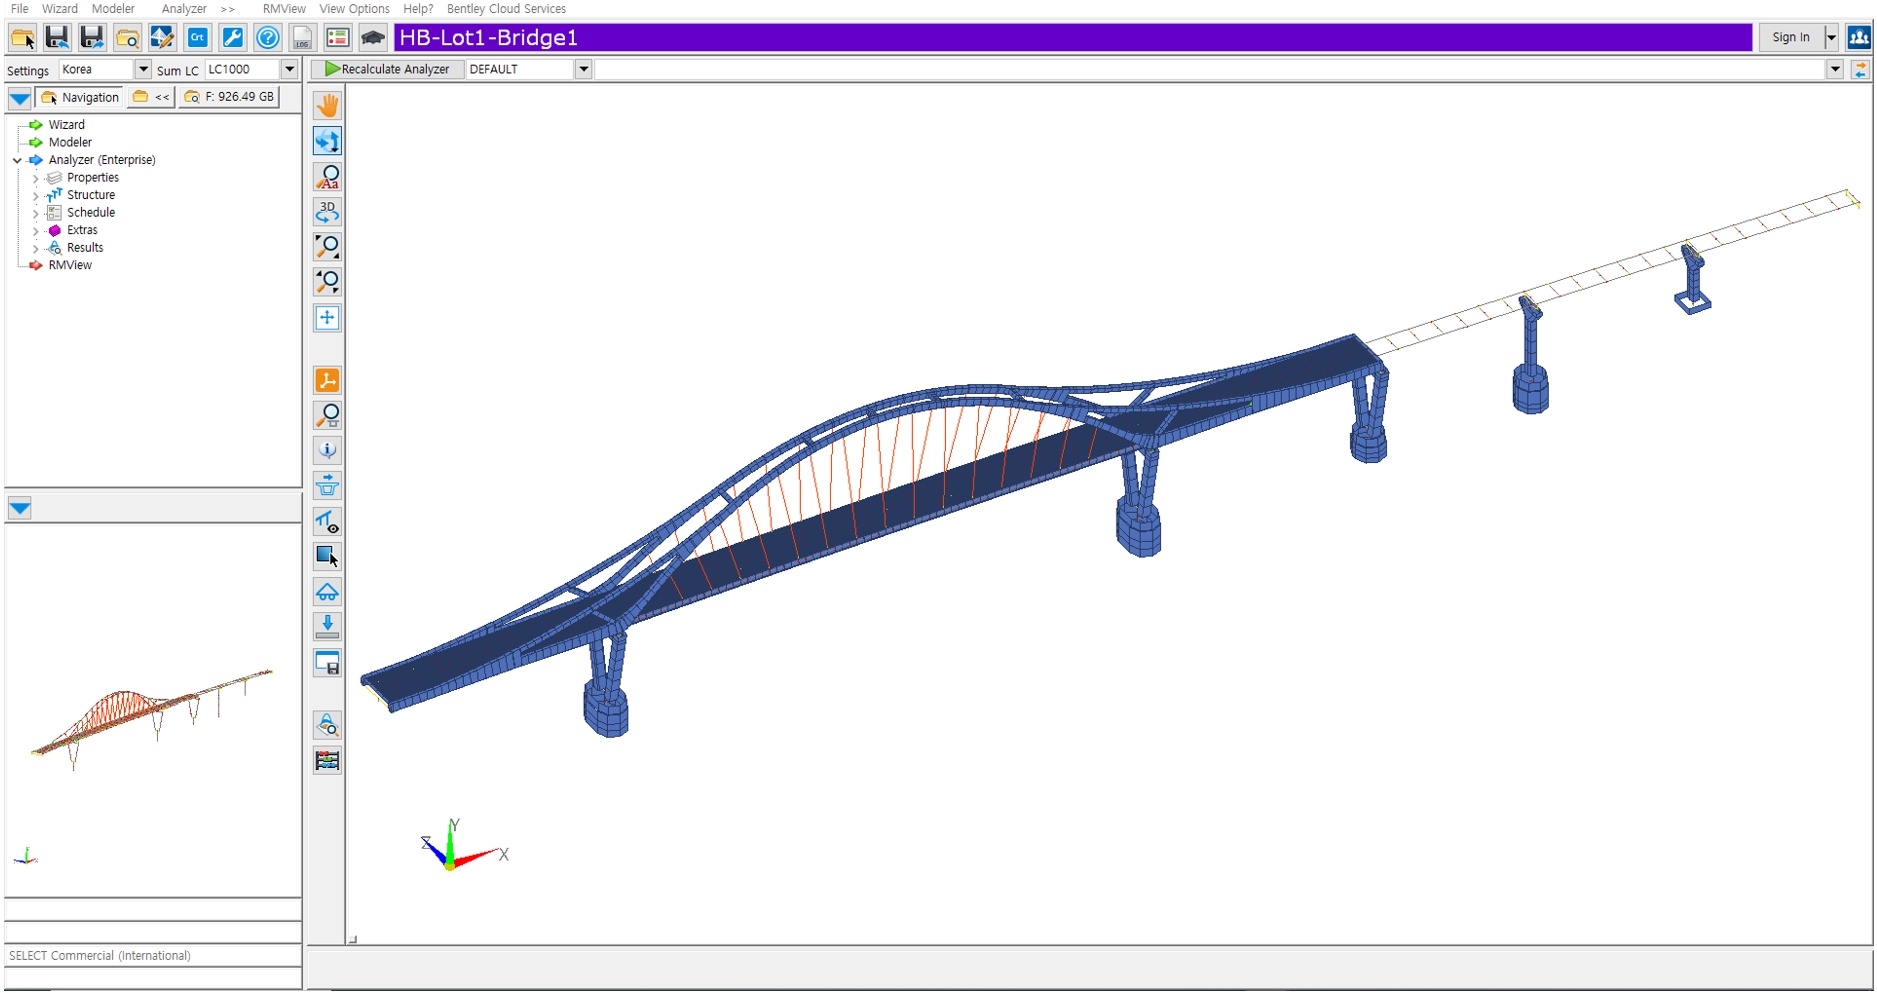Click the blue question mark help icon
The height and width of the screenshot is (993, 1877).
coord(267,38)
